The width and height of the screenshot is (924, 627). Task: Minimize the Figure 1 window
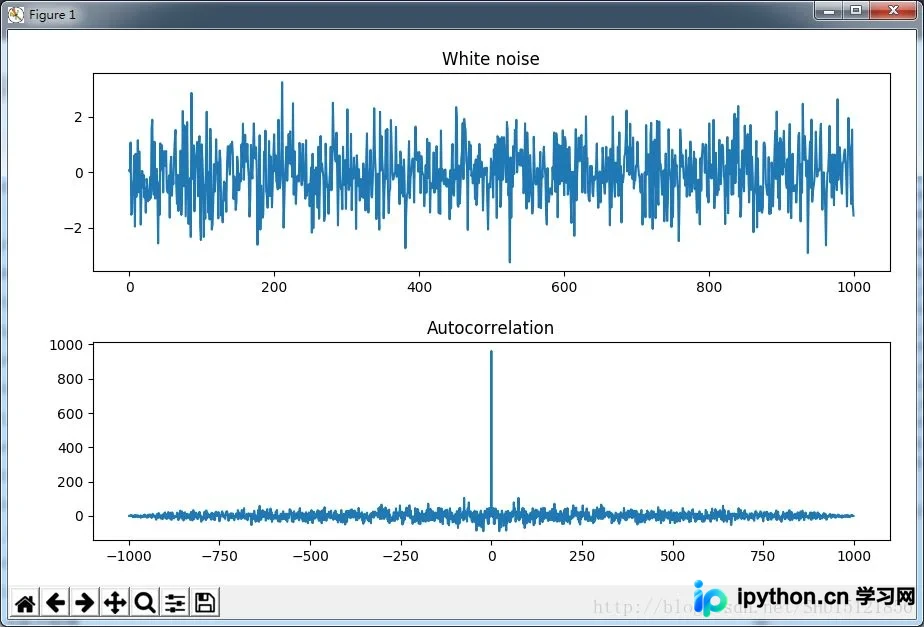point(829,11)
